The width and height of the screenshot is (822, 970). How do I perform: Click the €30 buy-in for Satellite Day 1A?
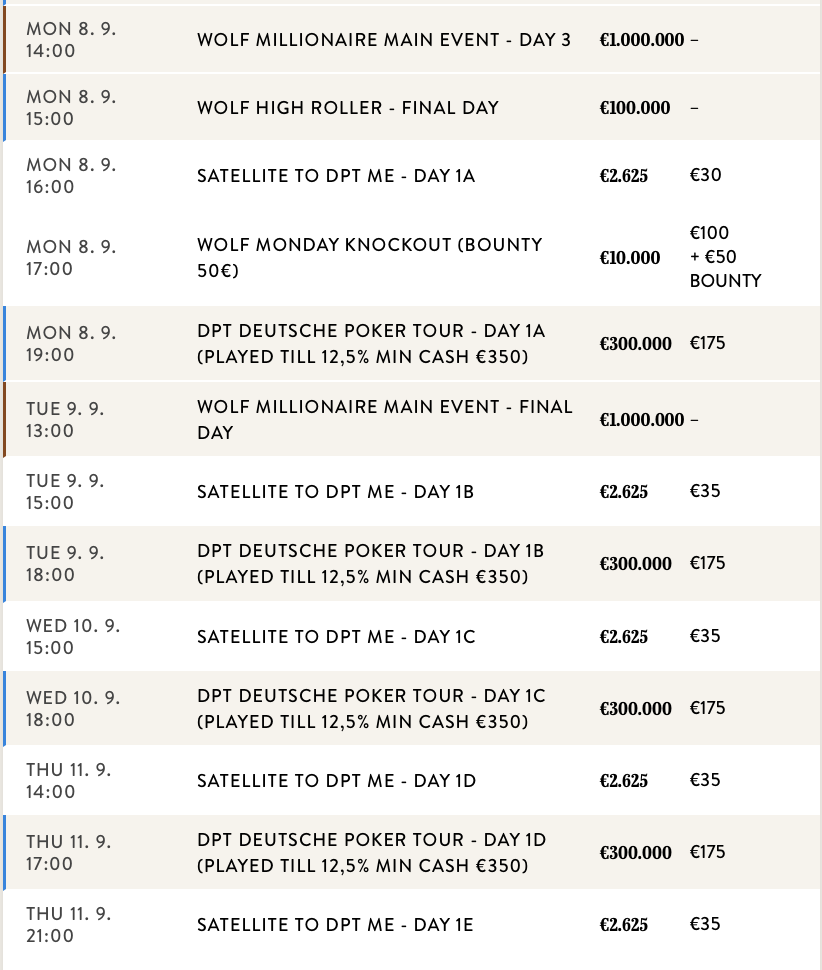(x=705, y=175)
